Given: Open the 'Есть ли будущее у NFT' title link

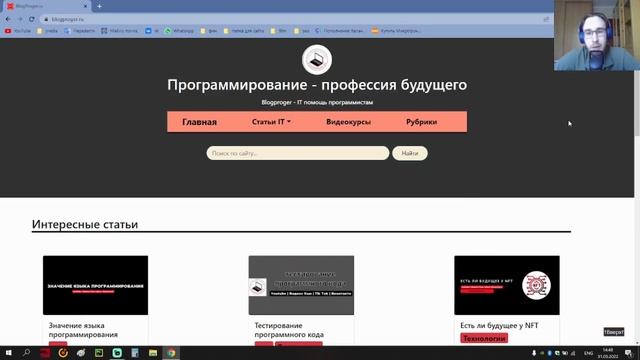Looking at the screenshot, I should click(x=499, y=325).
